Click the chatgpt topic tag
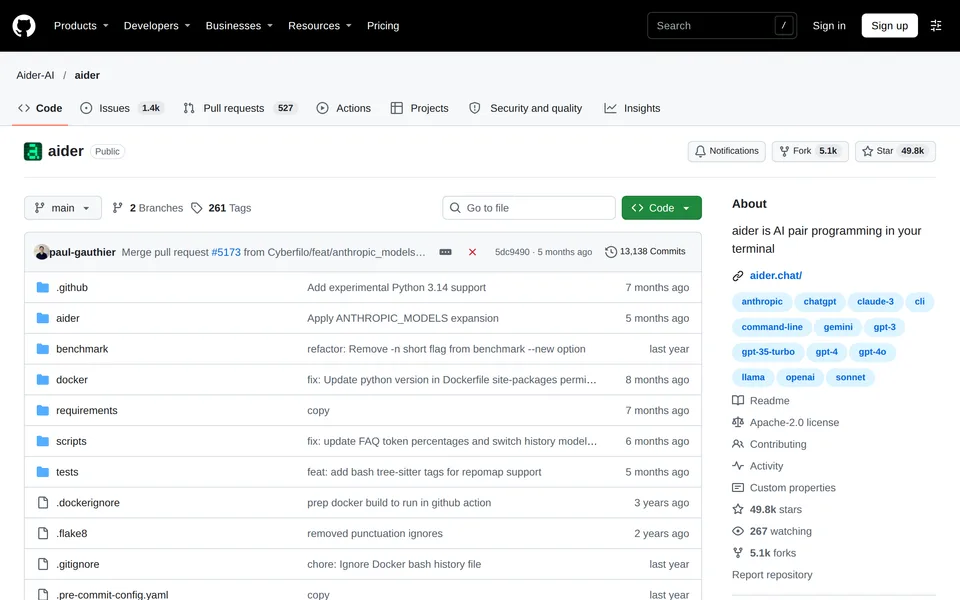 point(819,302)
